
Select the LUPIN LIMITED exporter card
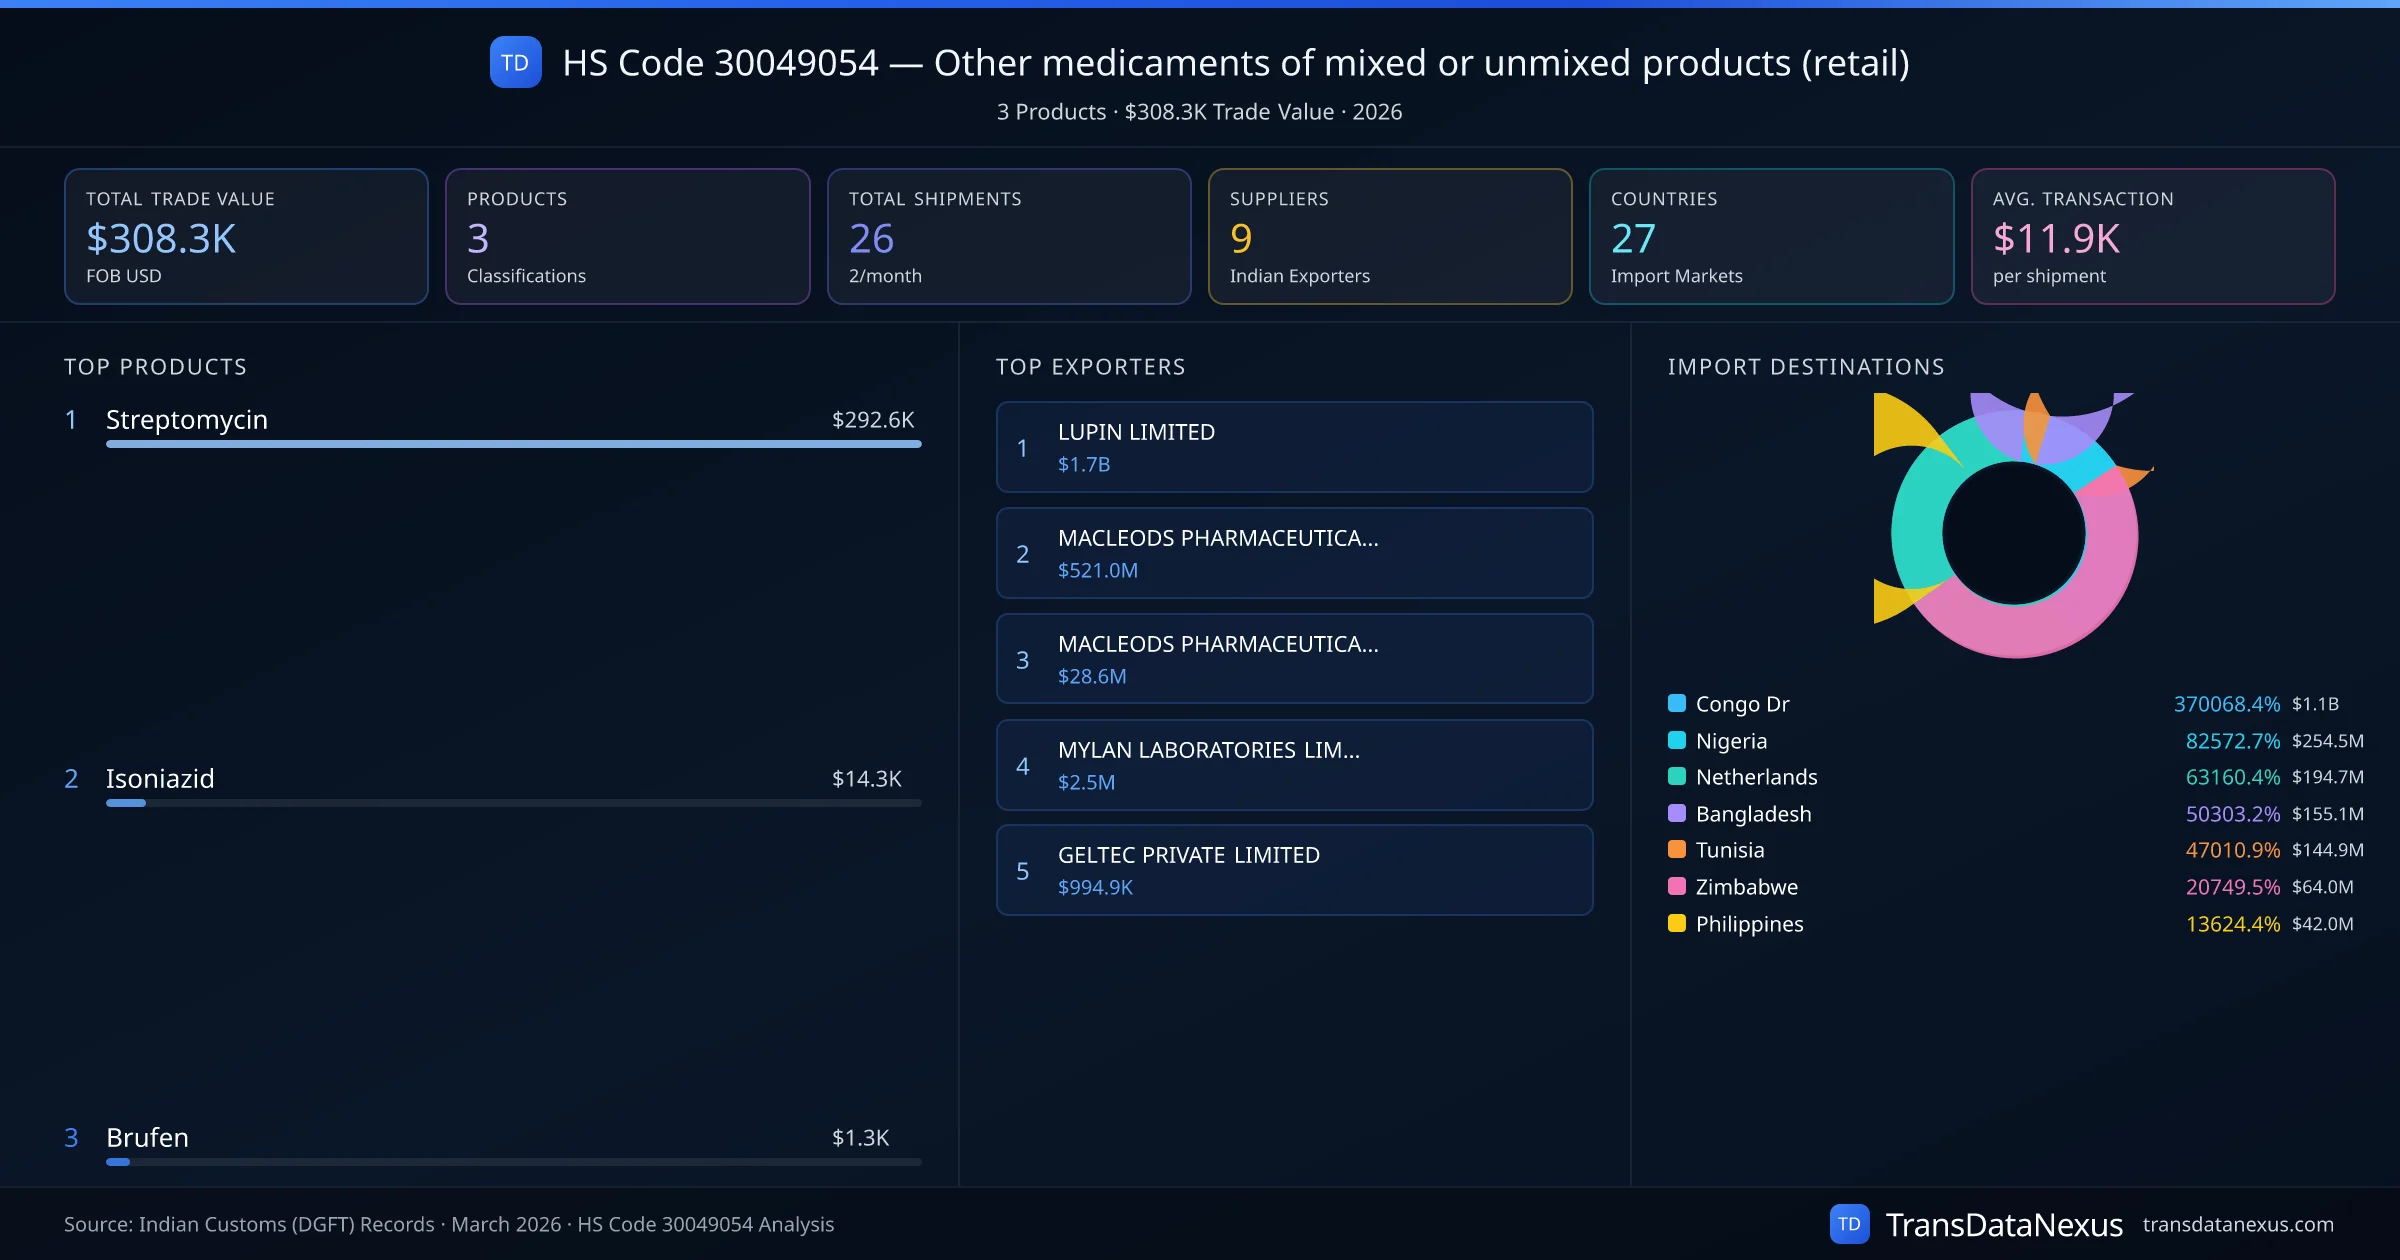(1294, 447)
